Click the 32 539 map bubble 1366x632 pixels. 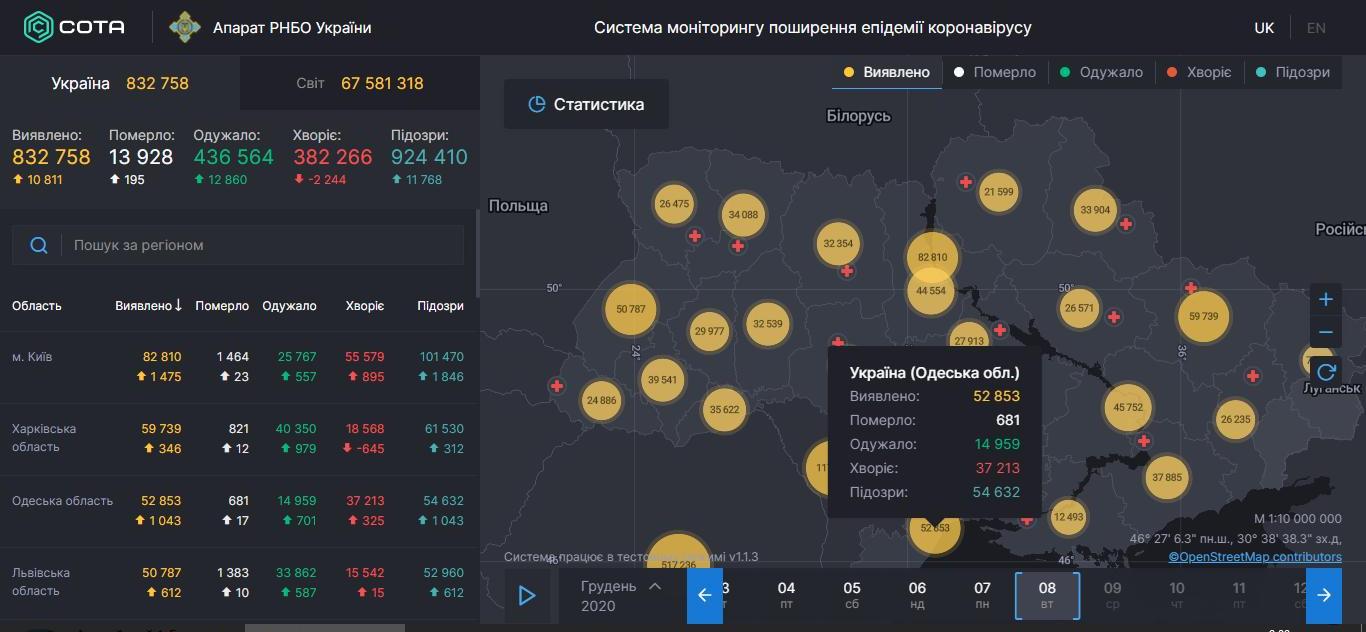768,323
